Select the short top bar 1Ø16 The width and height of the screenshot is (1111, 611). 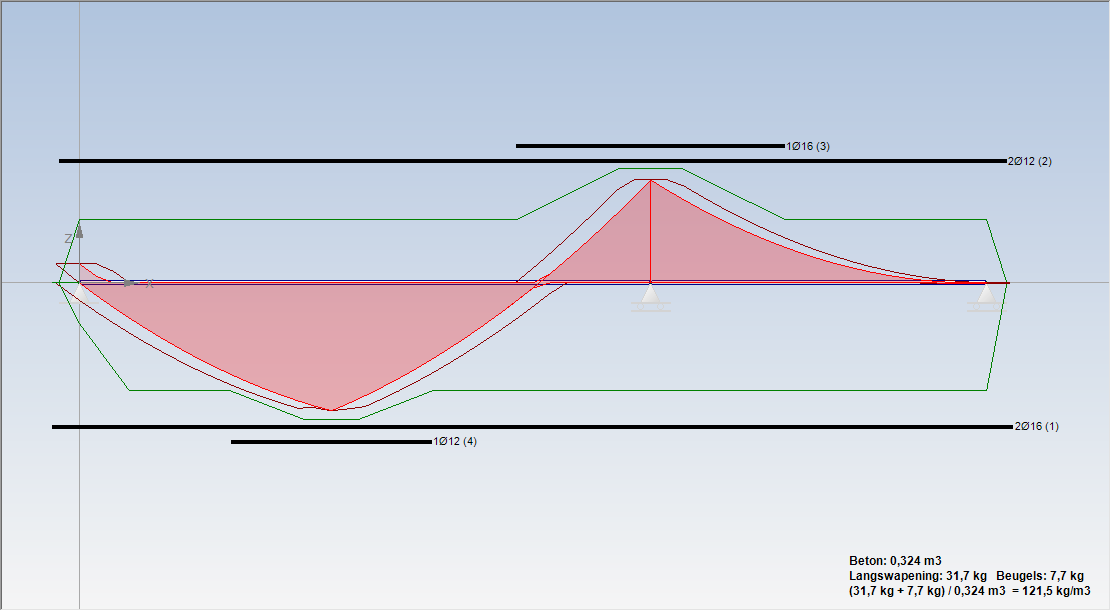[x=650, y=146]
